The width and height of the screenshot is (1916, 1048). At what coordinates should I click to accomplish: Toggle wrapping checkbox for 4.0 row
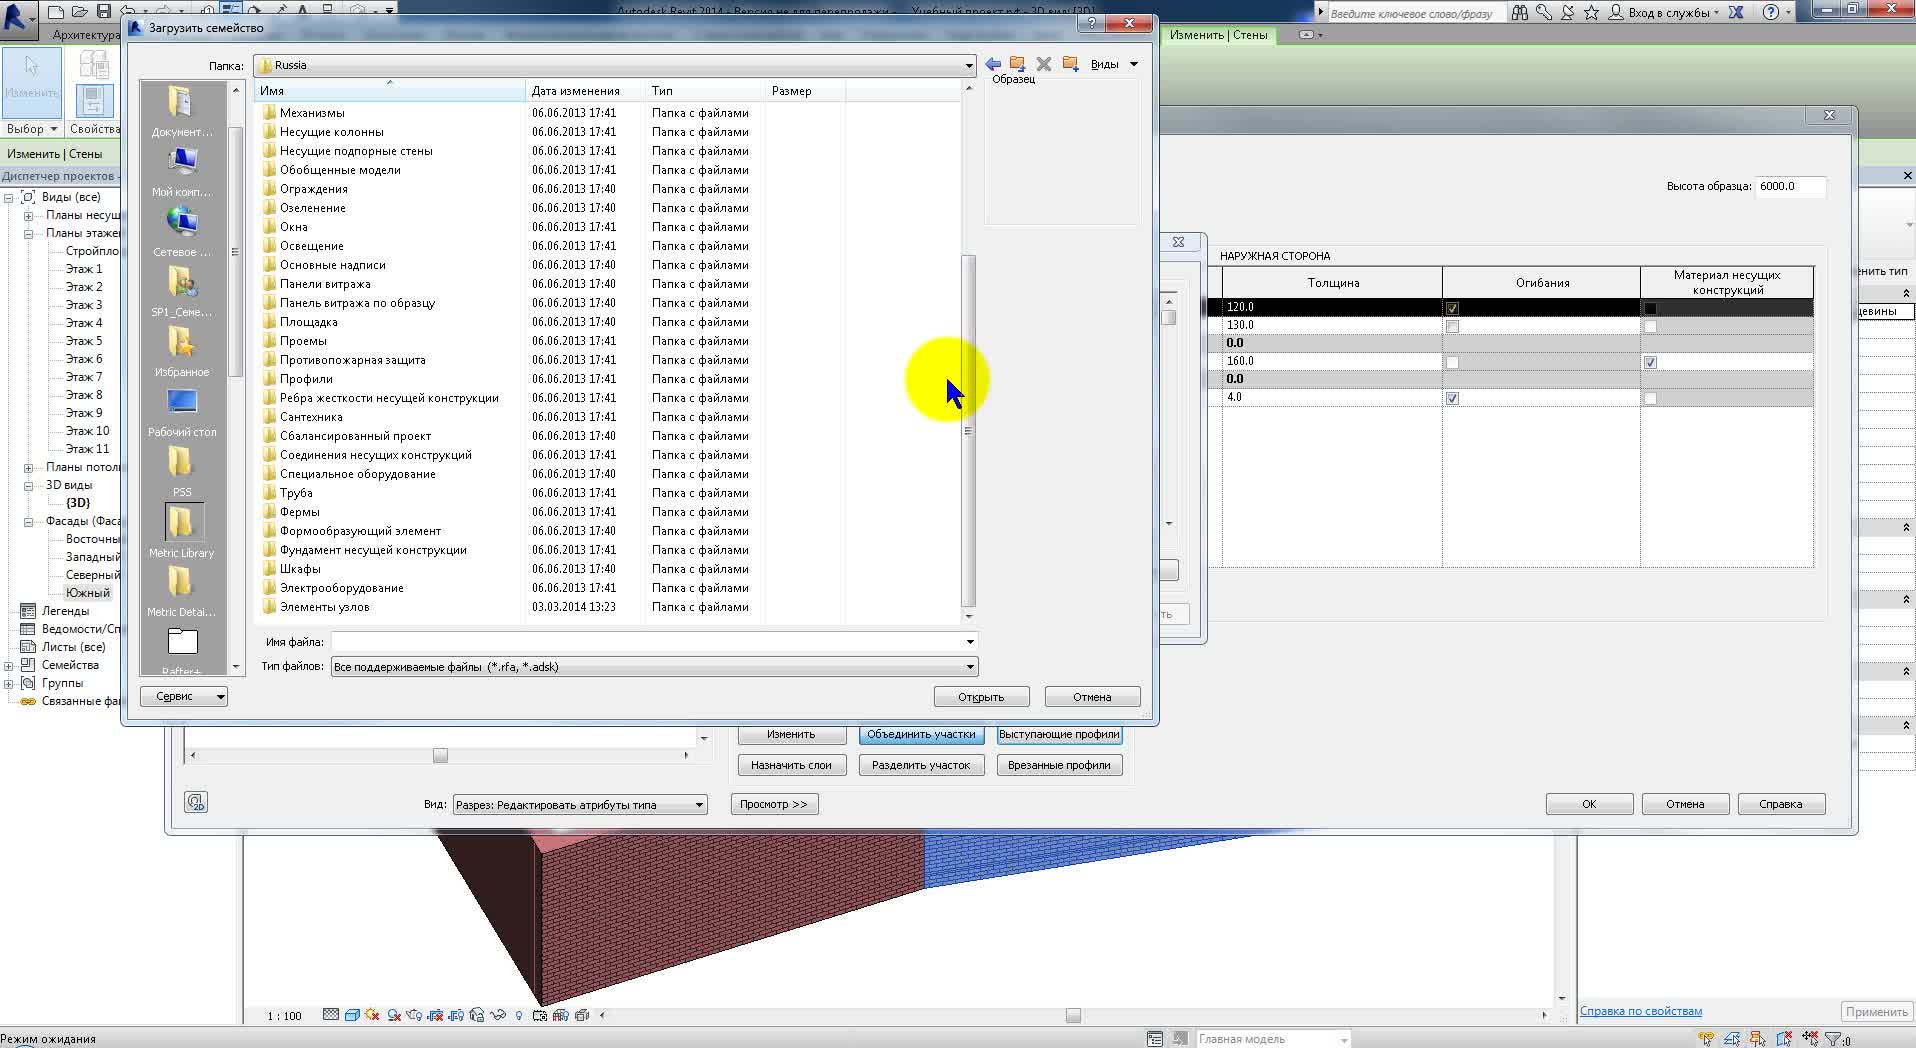tap(1452, 398)
